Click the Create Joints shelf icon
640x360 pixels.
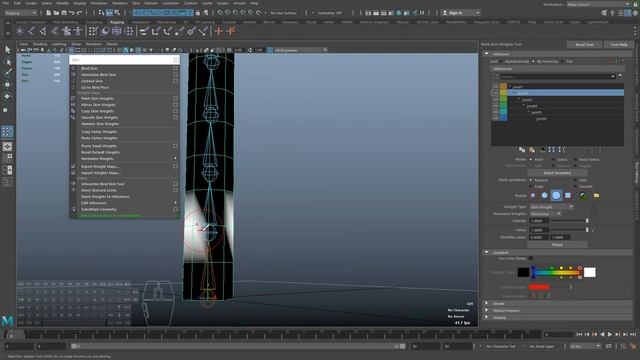point(31,31)
